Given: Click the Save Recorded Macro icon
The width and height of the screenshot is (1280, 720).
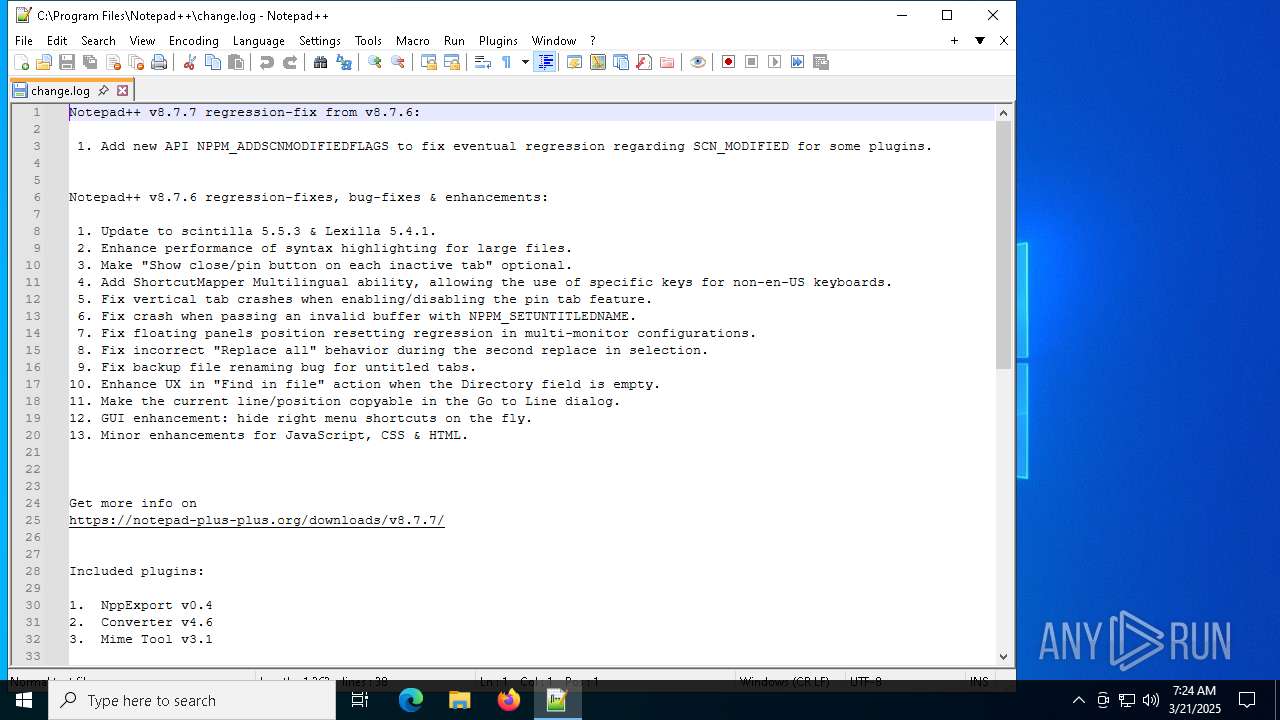Looking at the screenshot, I should (x=821, y=62).
